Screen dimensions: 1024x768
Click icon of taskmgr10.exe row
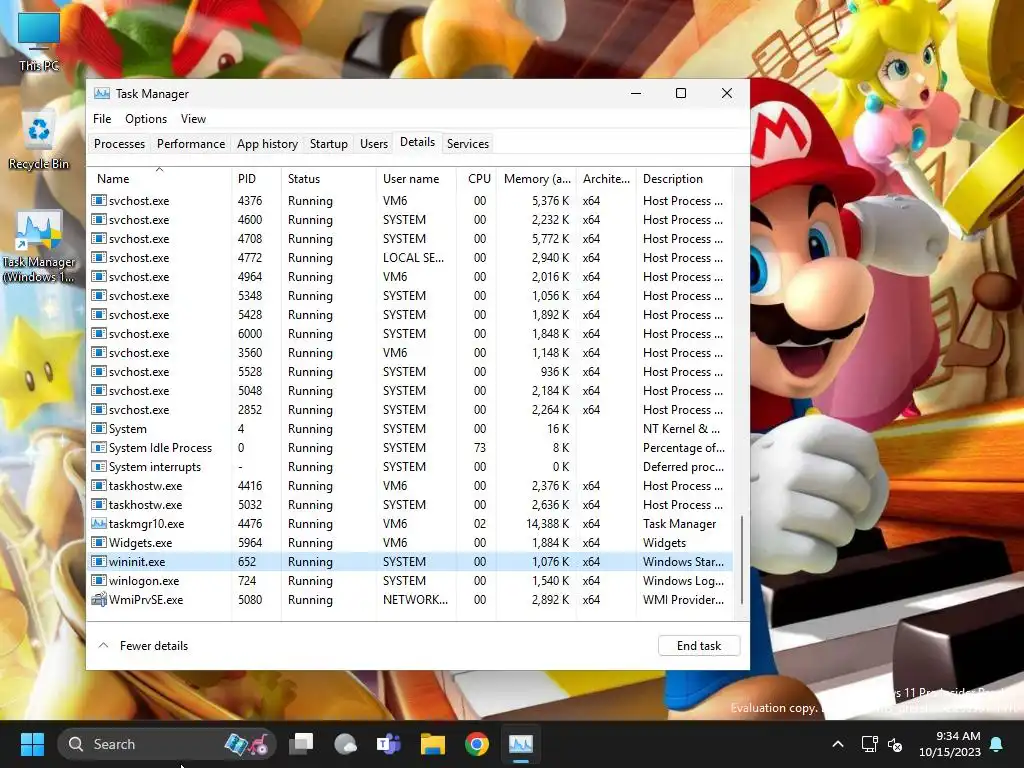click(x=99, y=524)
